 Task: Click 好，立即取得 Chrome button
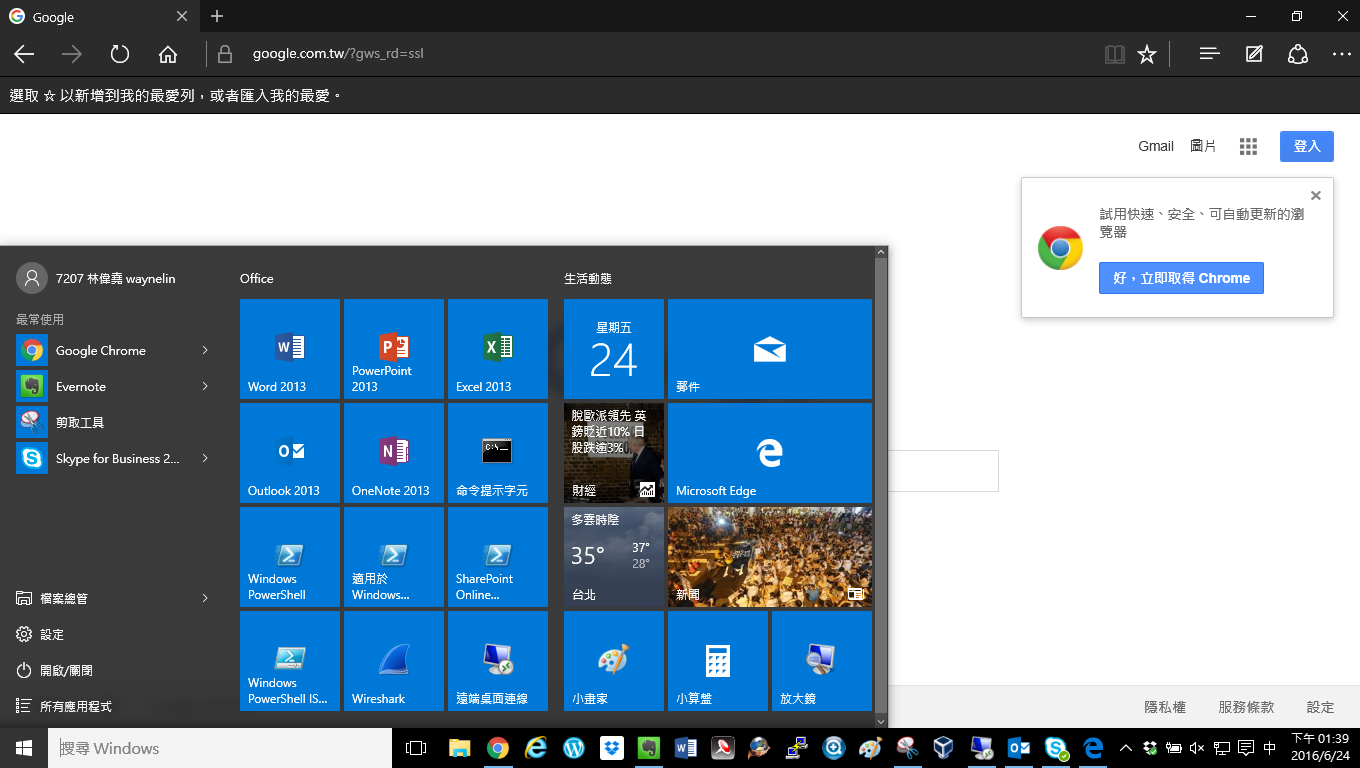1181,278
